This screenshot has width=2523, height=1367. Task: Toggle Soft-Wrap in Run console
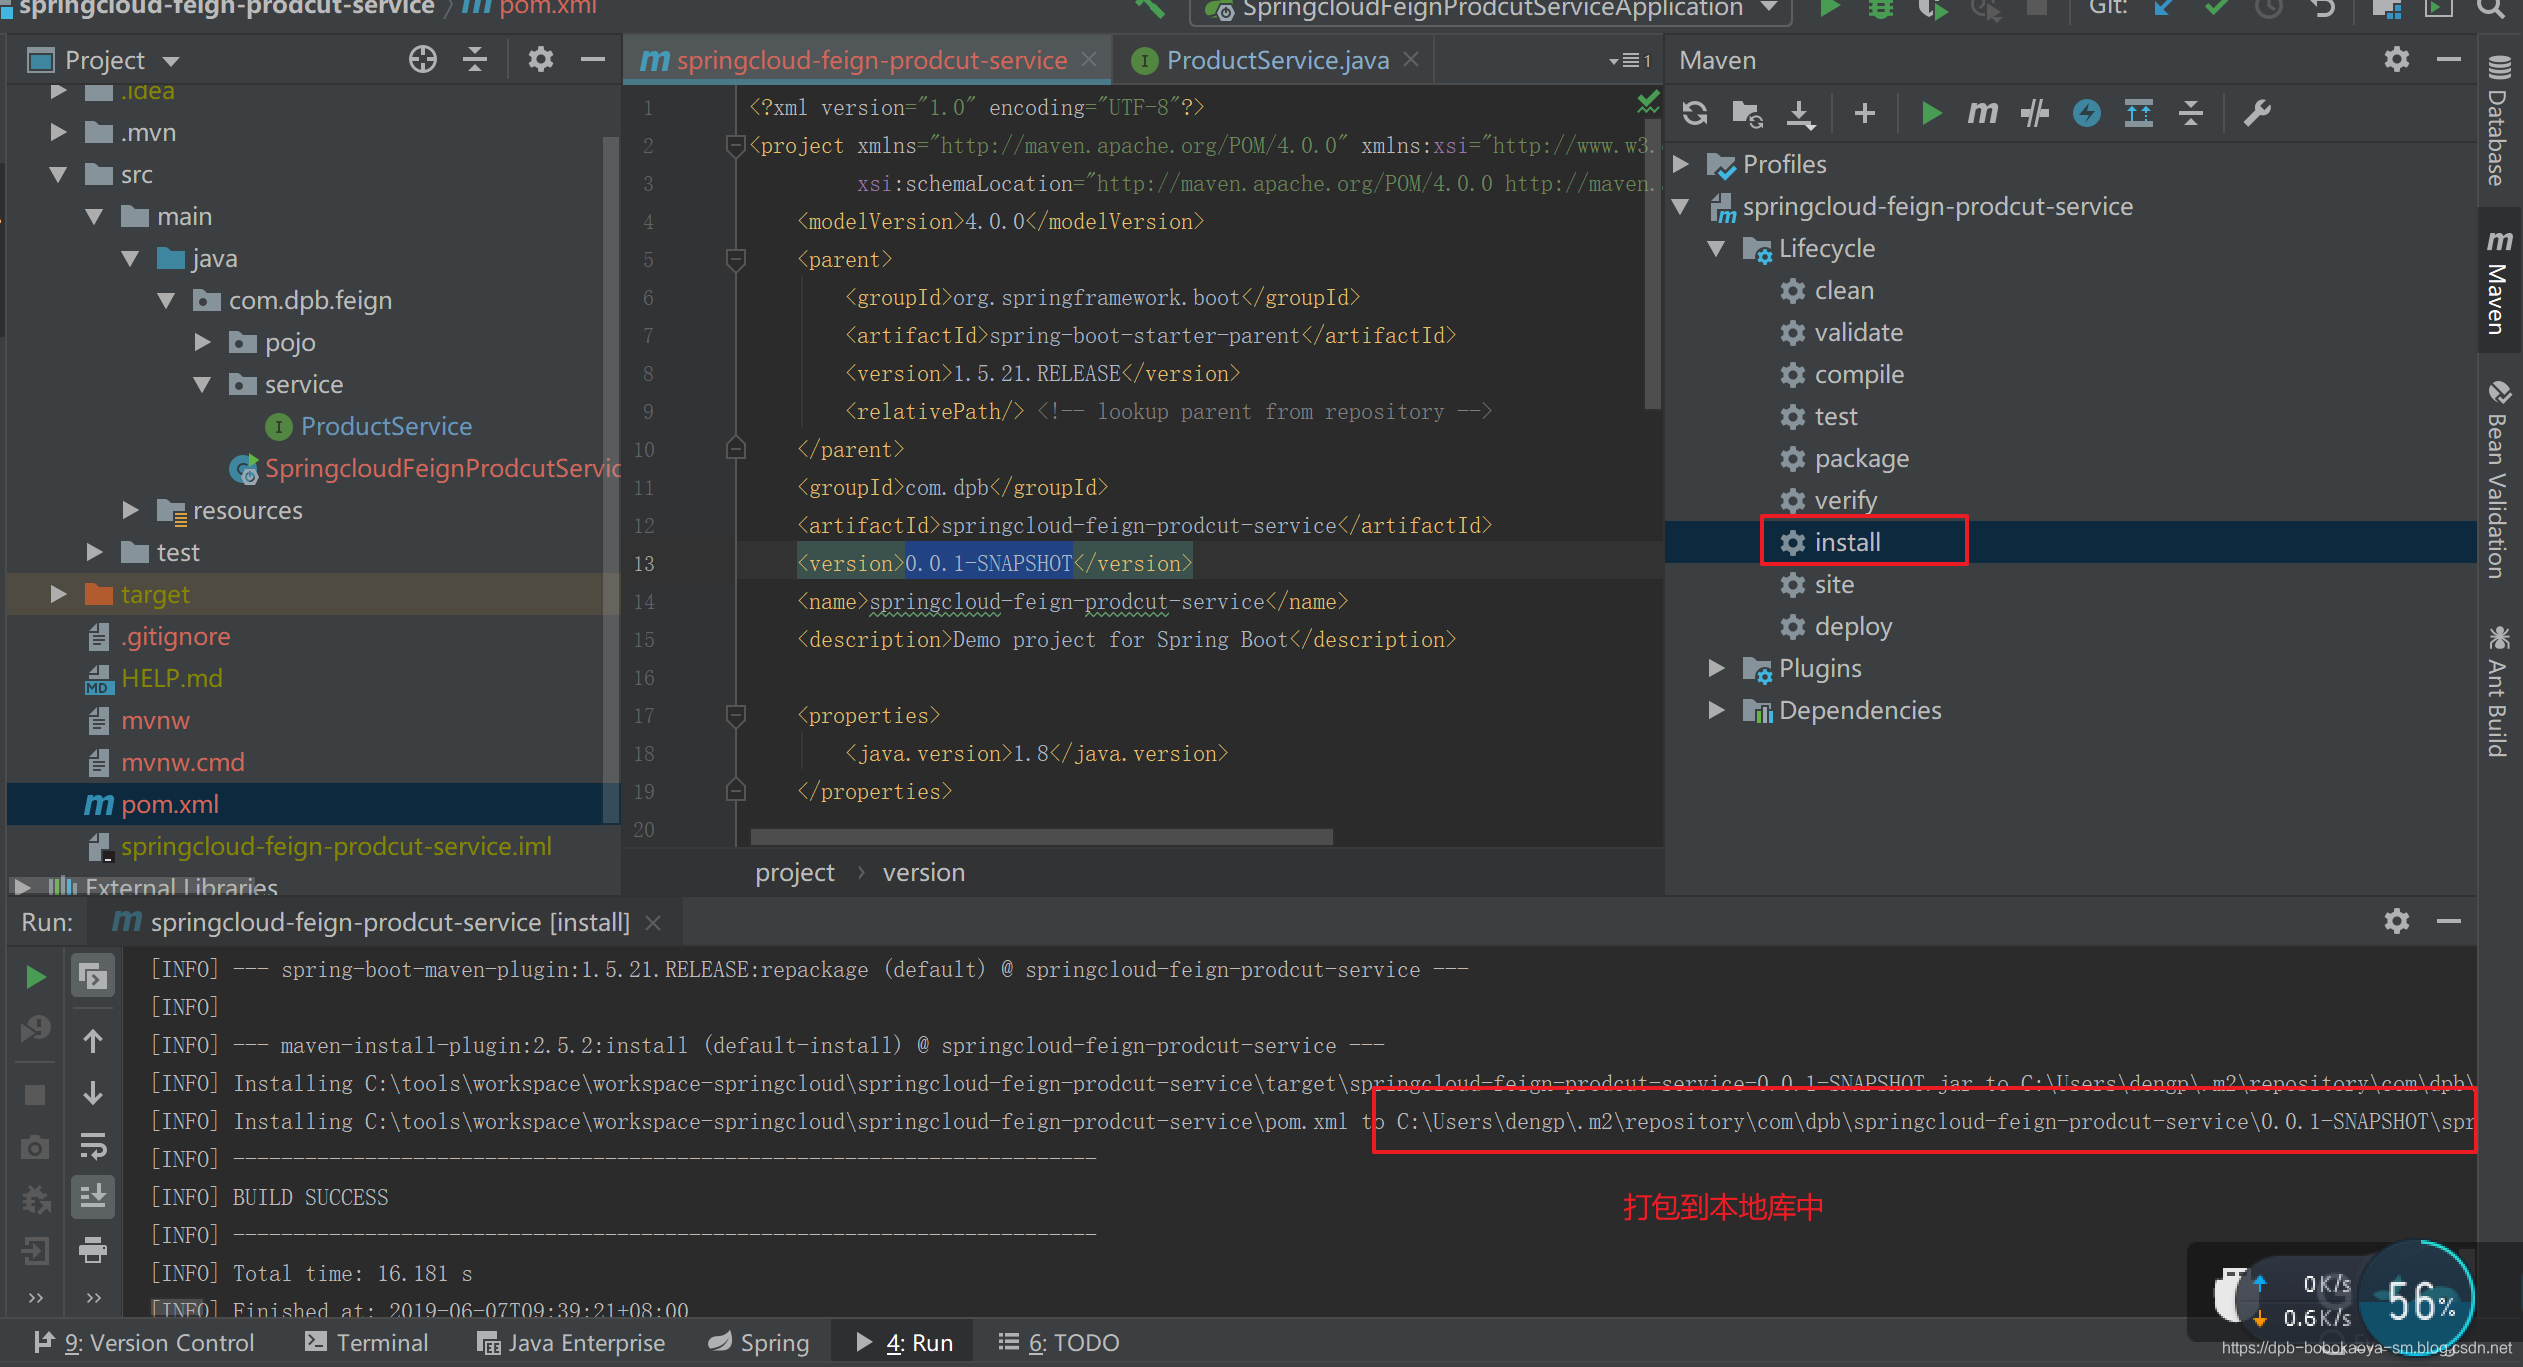point(93,1145)
